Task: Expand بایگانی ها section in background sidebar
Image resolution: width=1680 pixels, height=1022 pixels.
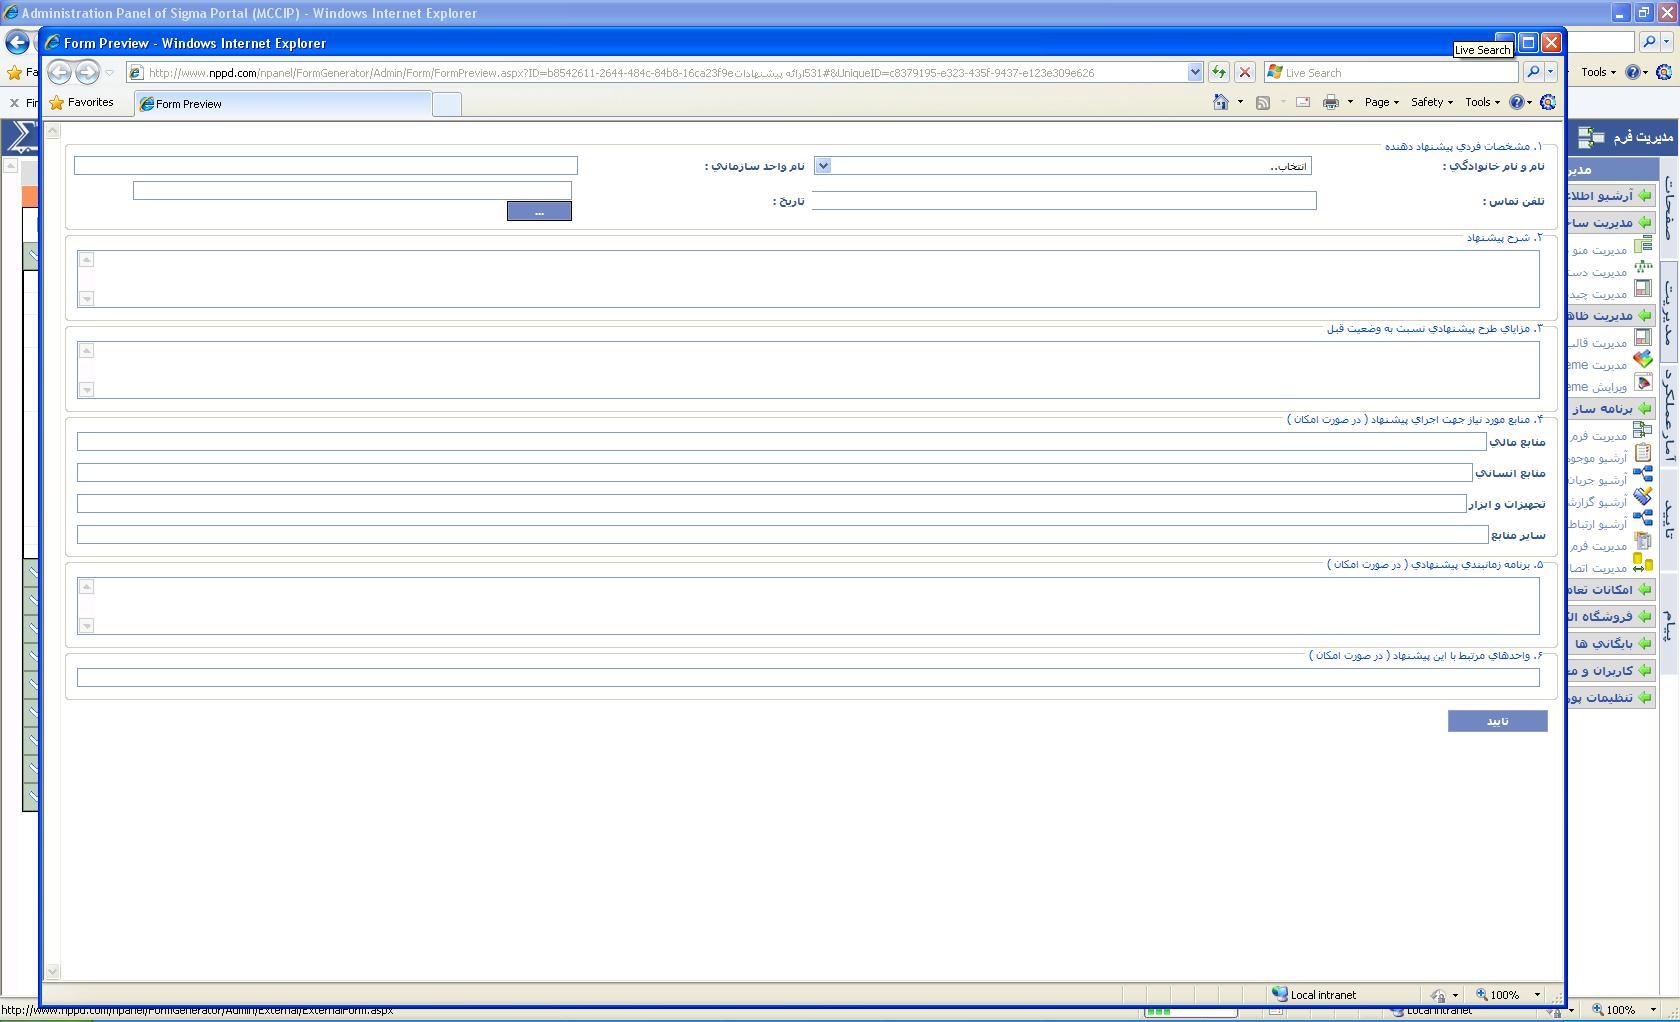Action: [1610, 644]
